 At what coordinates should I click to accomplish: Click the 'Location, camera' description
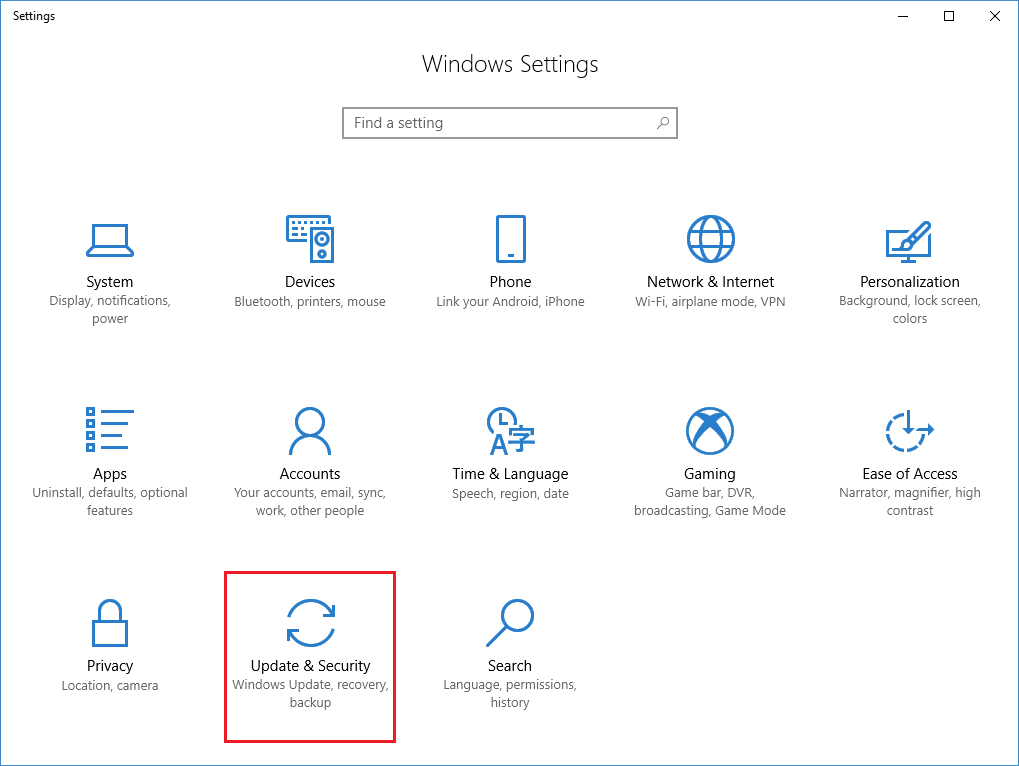pos(110,685)
